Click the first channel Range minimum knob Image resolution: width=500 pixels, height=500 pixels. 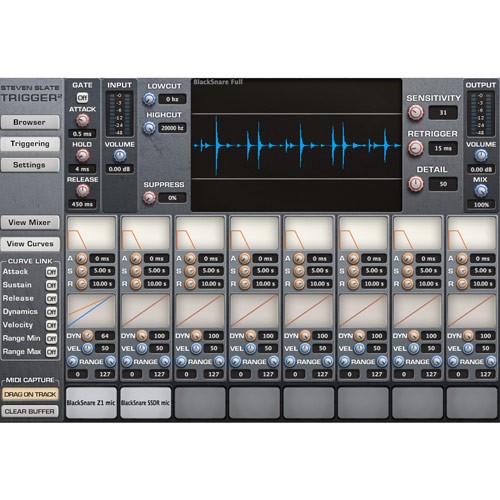pos(72,361)
